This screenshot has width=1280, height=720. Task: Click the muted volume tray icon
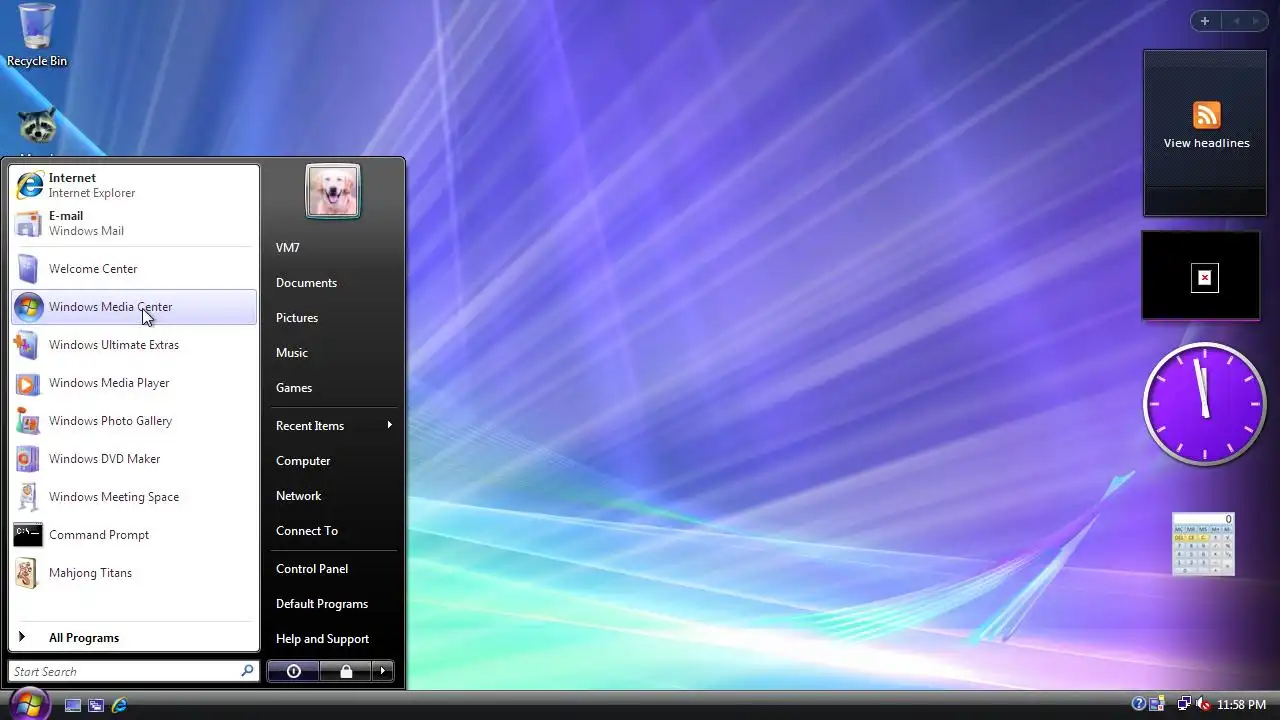tap(1203, 704)
